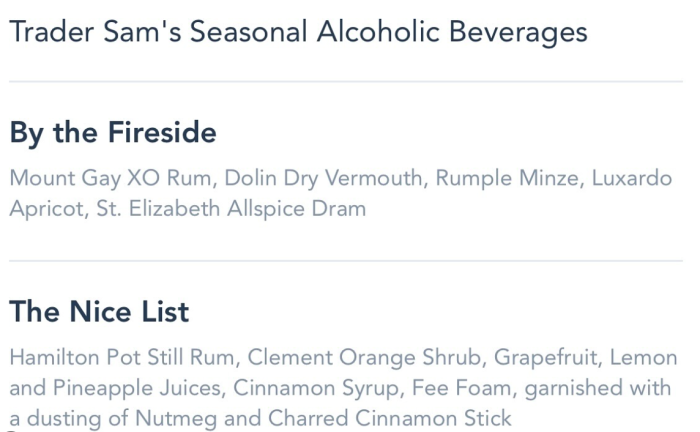Click the Grapefruit ingredient word
Image resolution: width=700 pixels, height=432 pixels.
(x=545, y=358)
